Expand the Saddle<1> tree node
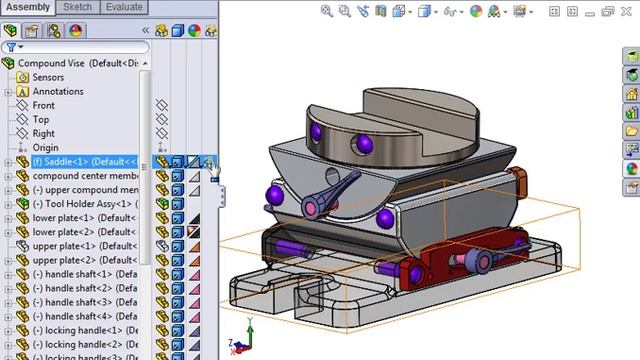 click(8, 162)
